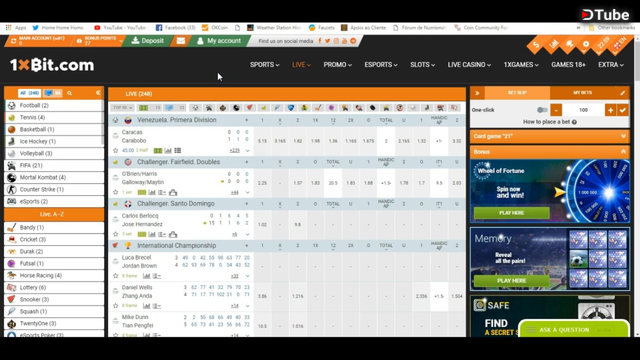Click the Twitter social media icon

tap(327, 41)
